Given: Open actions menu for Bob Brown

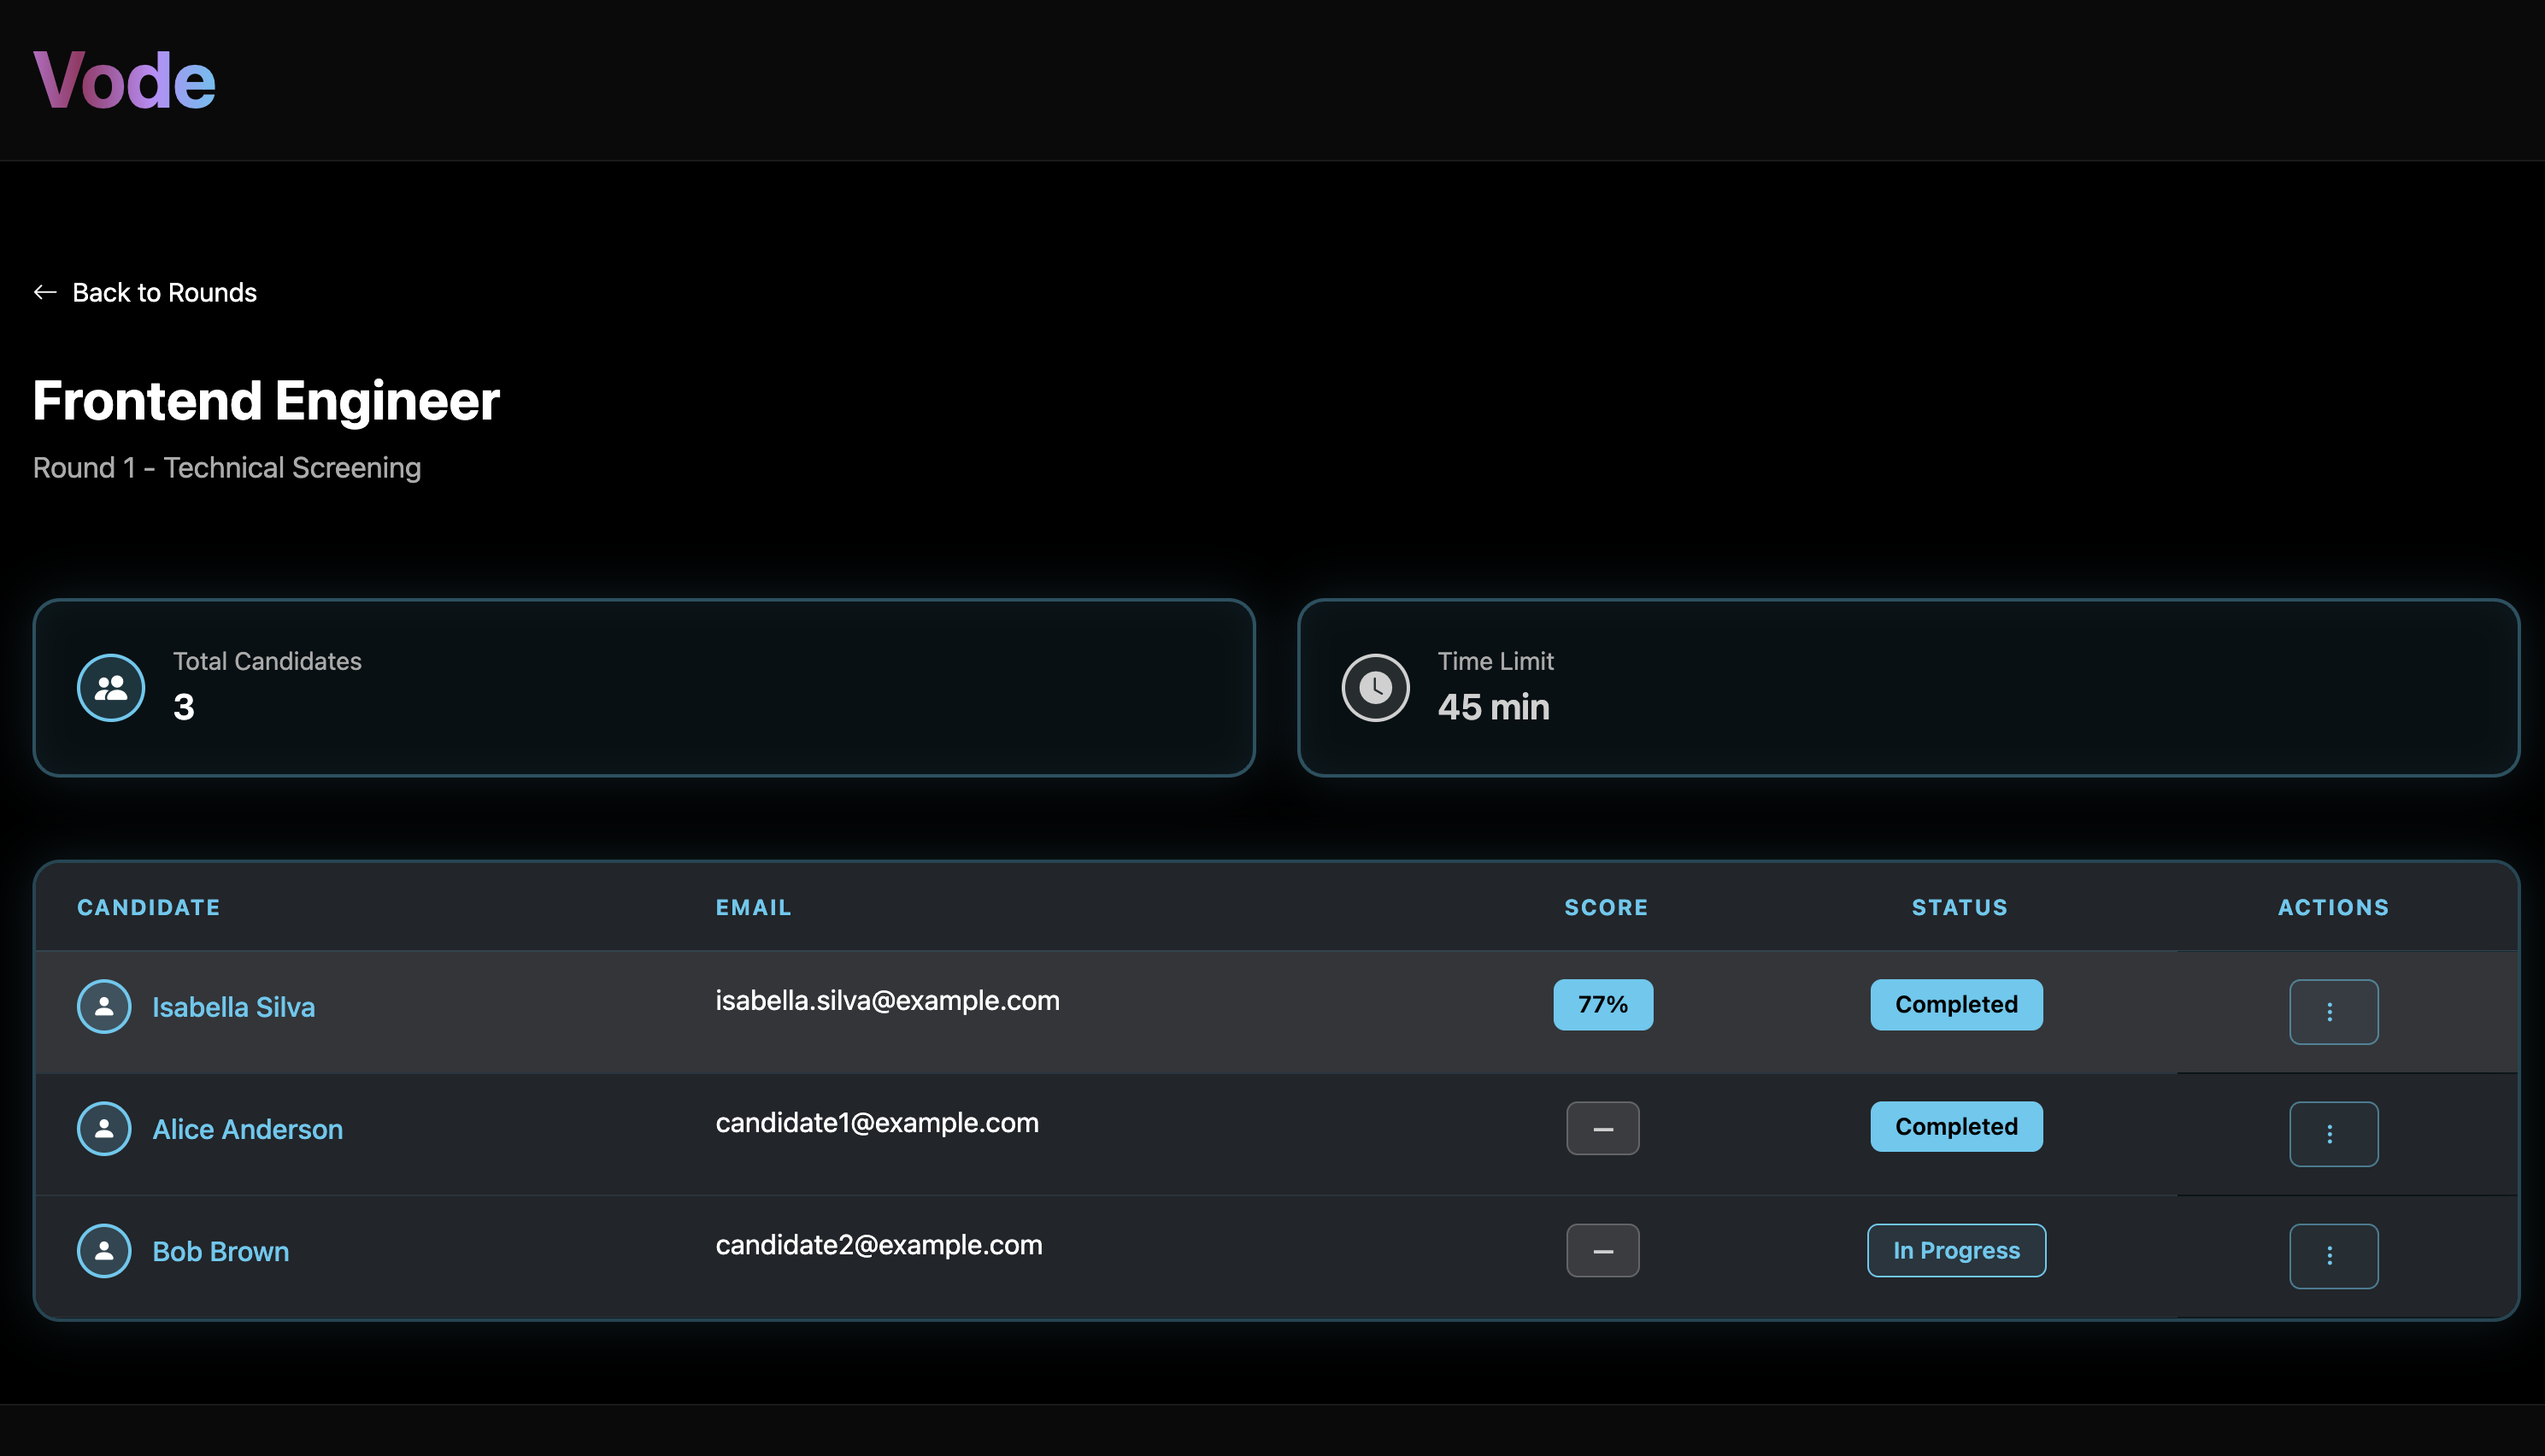Looking at the screenshot, I should coord(2333,1256).
